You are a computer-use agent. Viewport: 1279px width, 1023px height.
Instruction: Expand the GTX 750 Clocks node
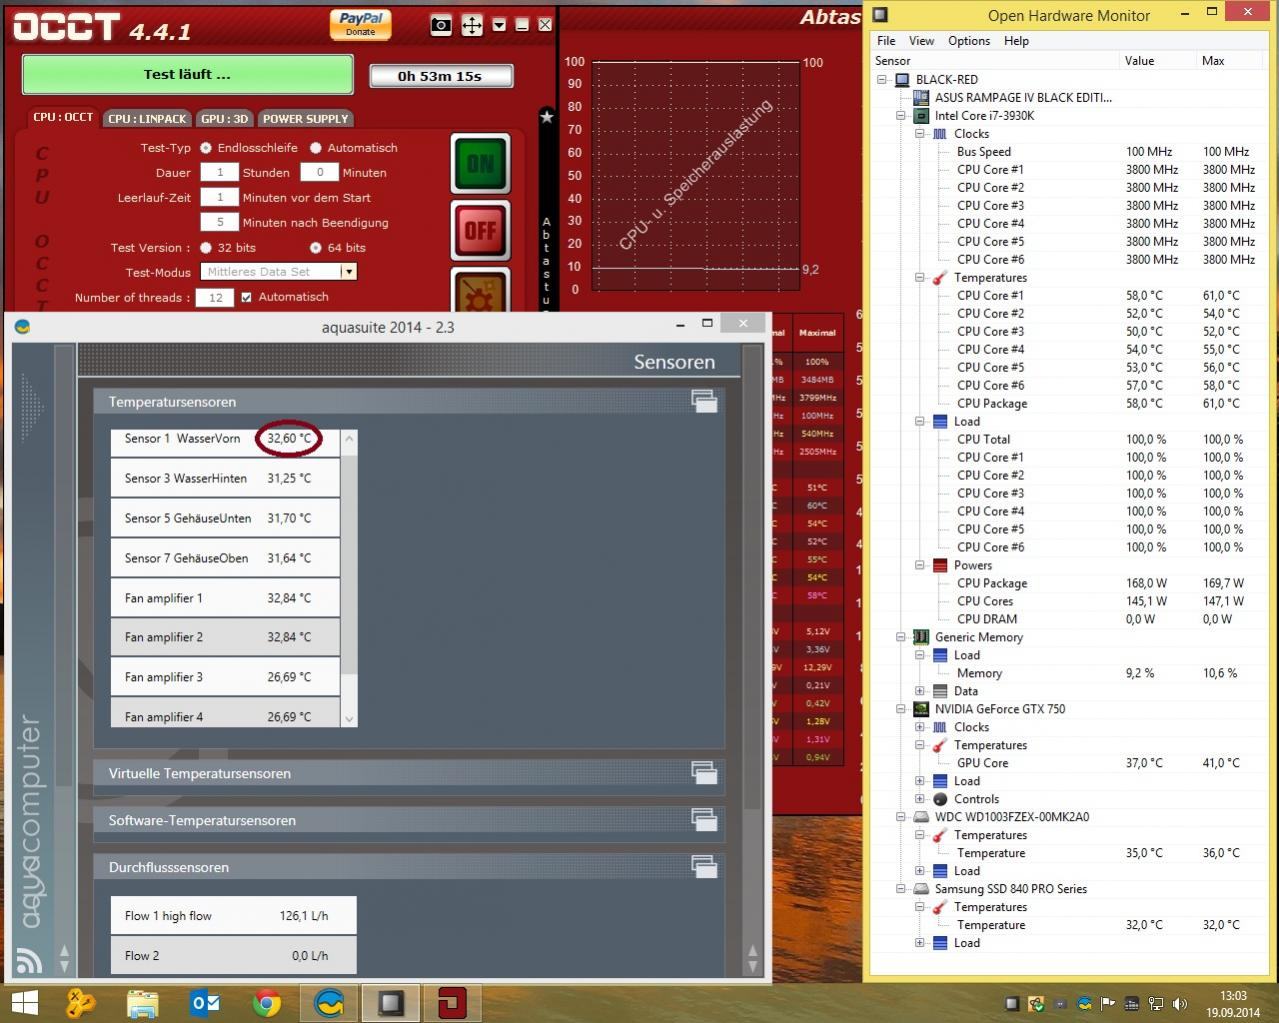click(x=920, y=728)
